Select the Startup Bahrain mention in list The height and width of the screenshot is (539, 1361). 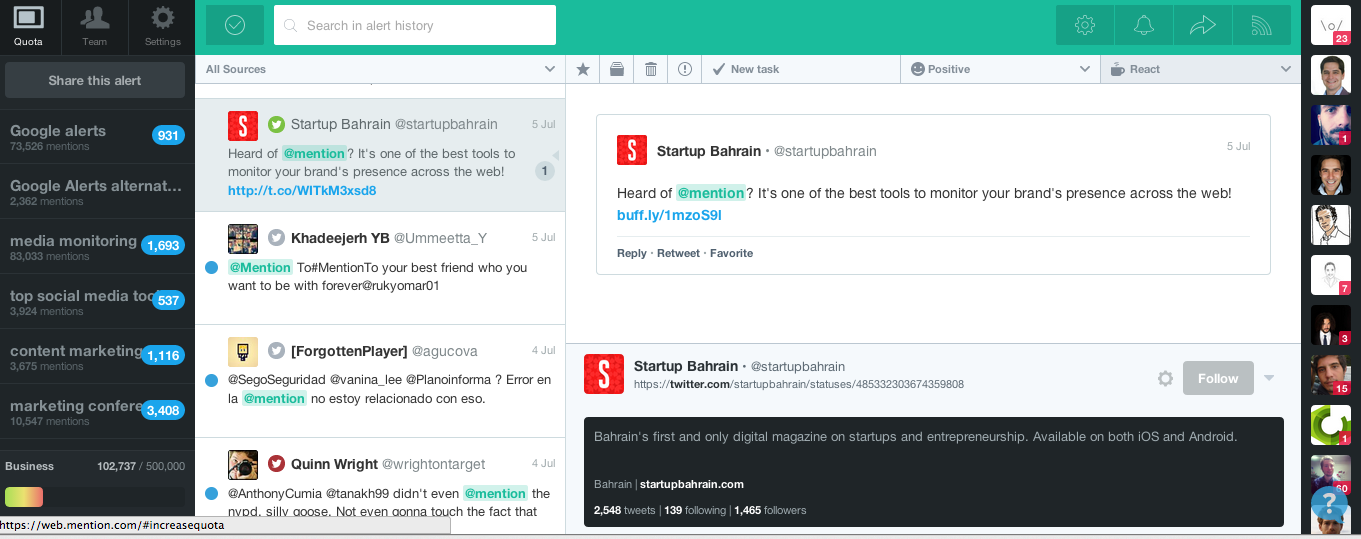tap(380, 155)
